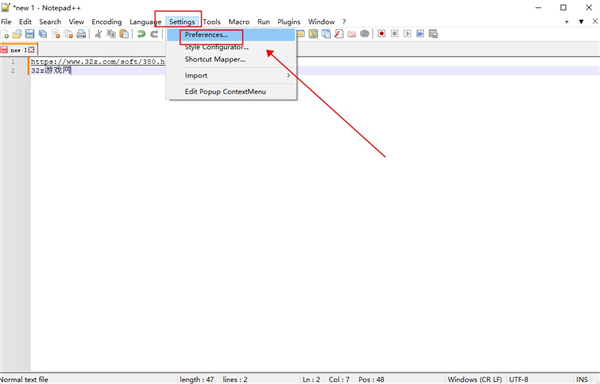
Task: Open the Tools menu
Action: click(212, 22)
